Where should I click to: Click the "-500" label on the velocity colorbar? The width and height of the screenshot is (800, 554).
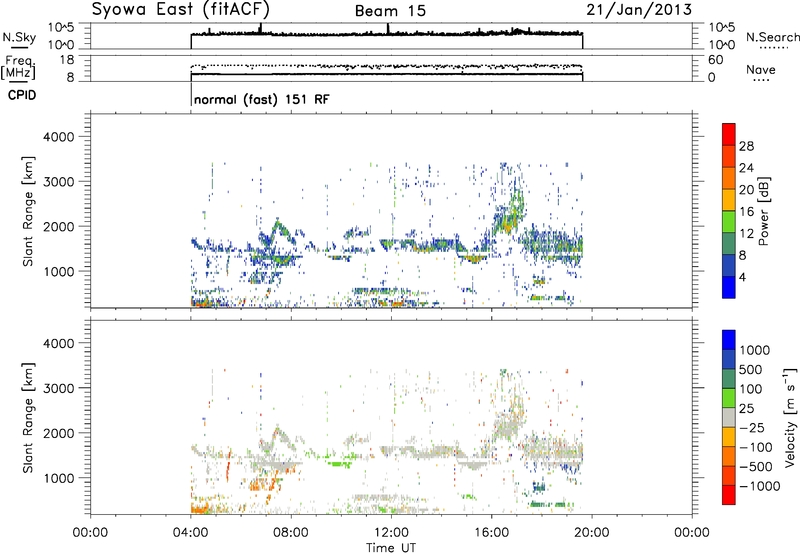coord(756,467)
